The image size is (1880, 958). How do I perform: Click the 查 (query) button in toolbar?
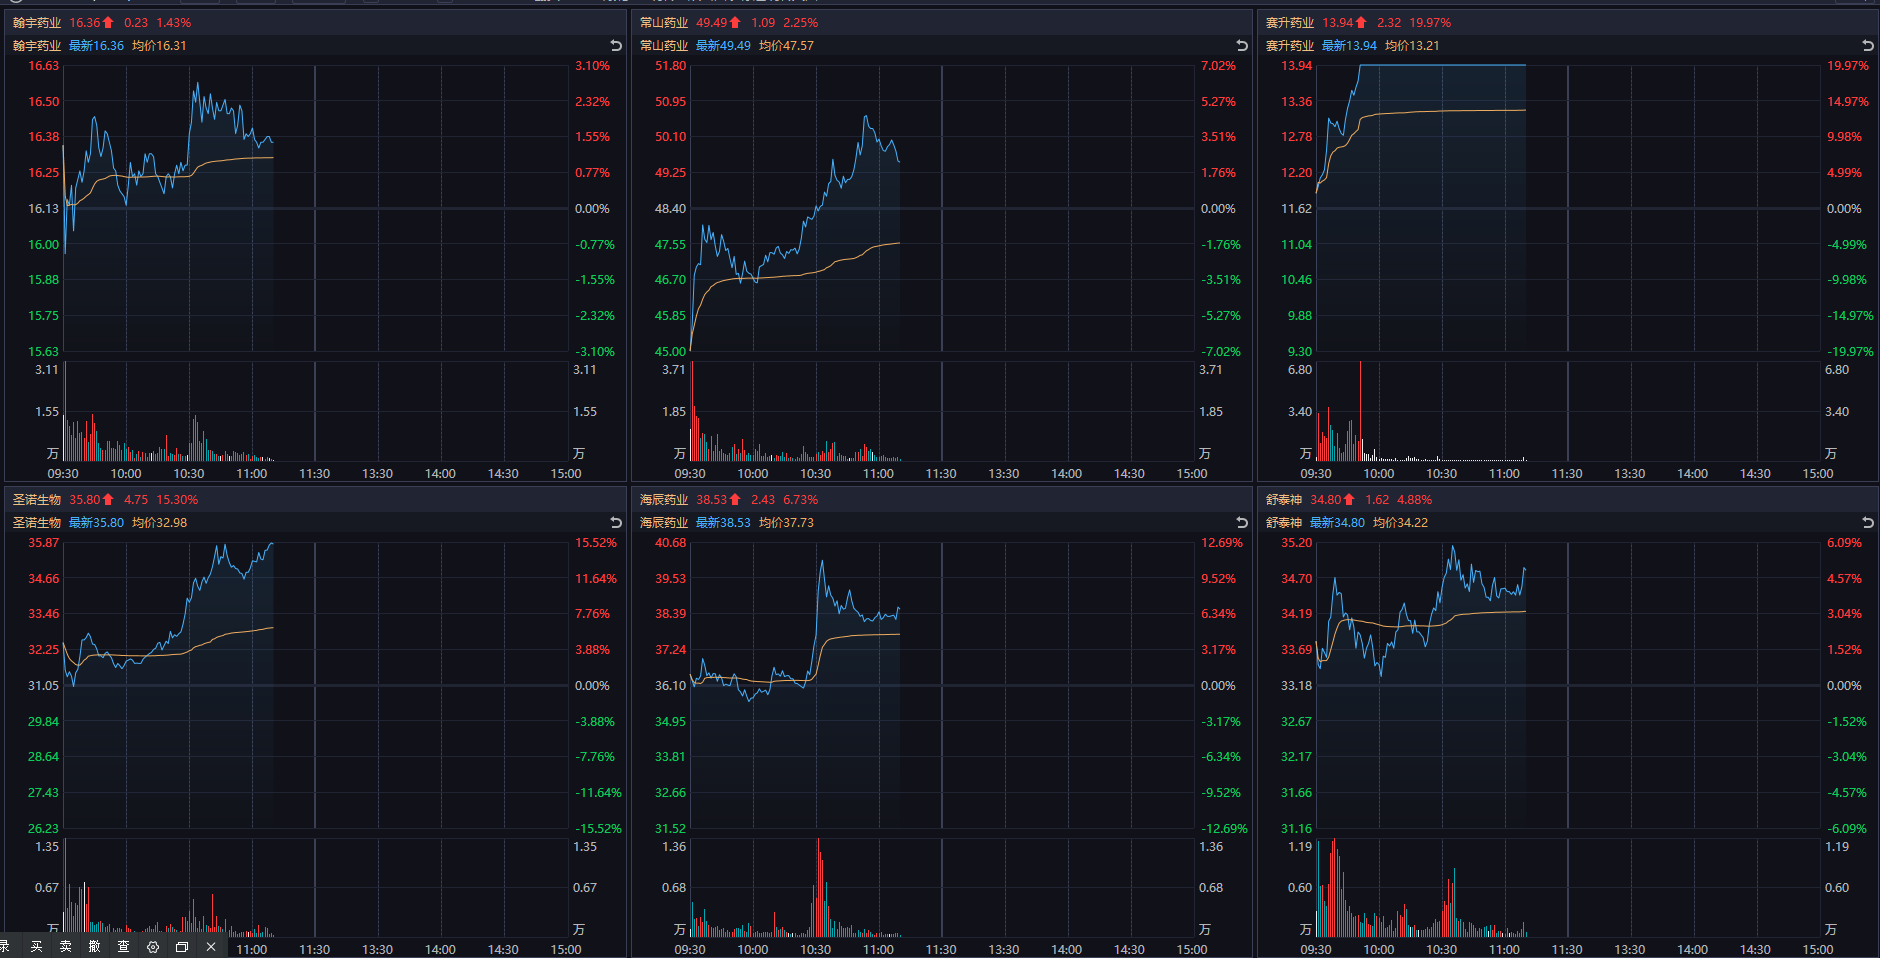pyautogui.click(x=124, y=946)
